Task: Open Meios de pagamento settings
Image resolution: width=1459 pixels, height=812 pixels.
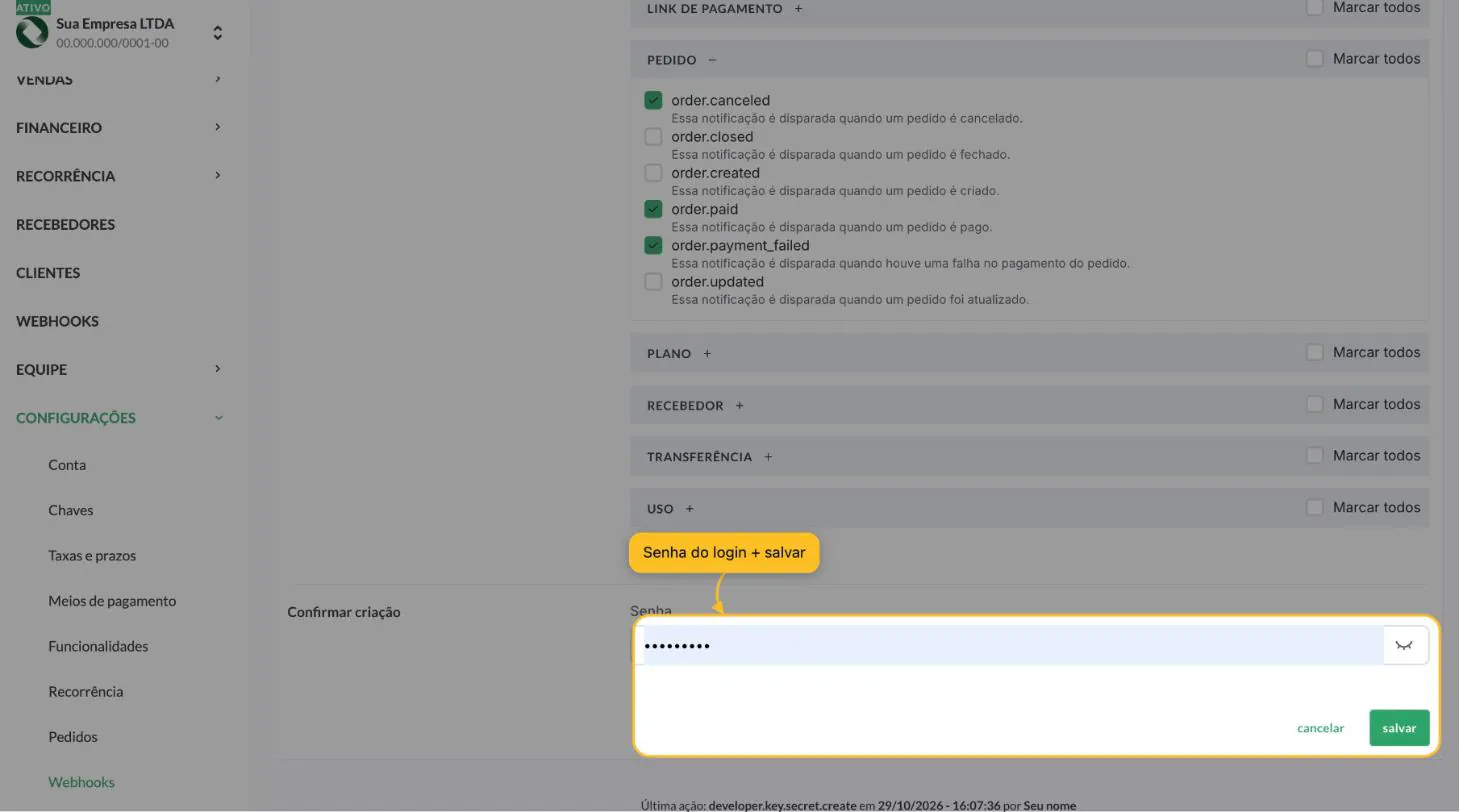Action: point(112,601)
